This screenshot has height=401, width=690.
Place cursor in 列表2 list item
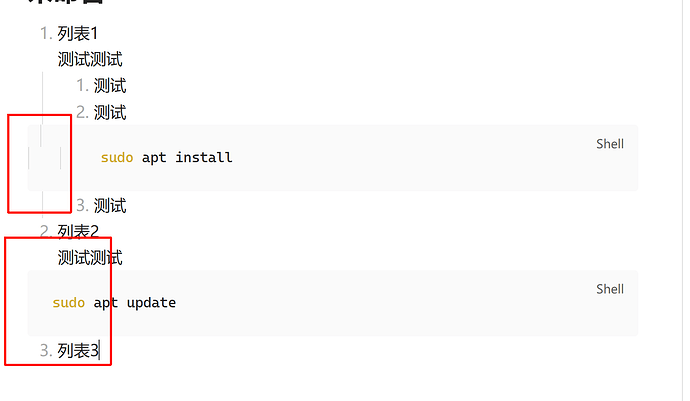[x=78, y=231]
